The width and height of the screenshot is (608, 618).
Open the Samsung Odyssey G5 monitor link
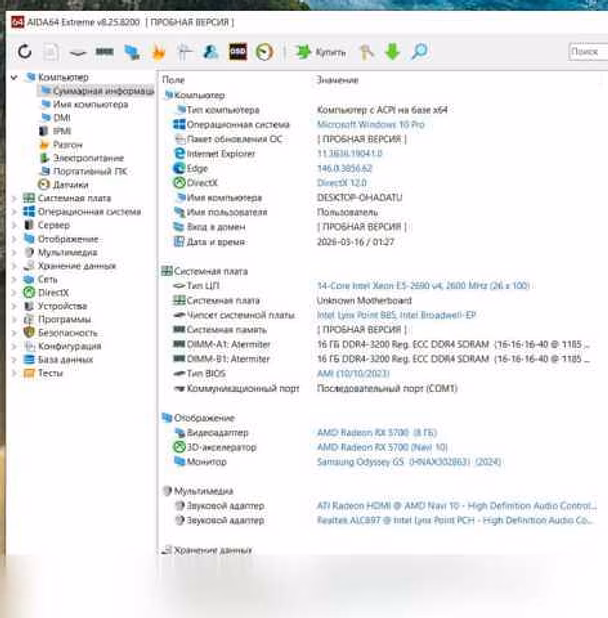pos(409,462)
